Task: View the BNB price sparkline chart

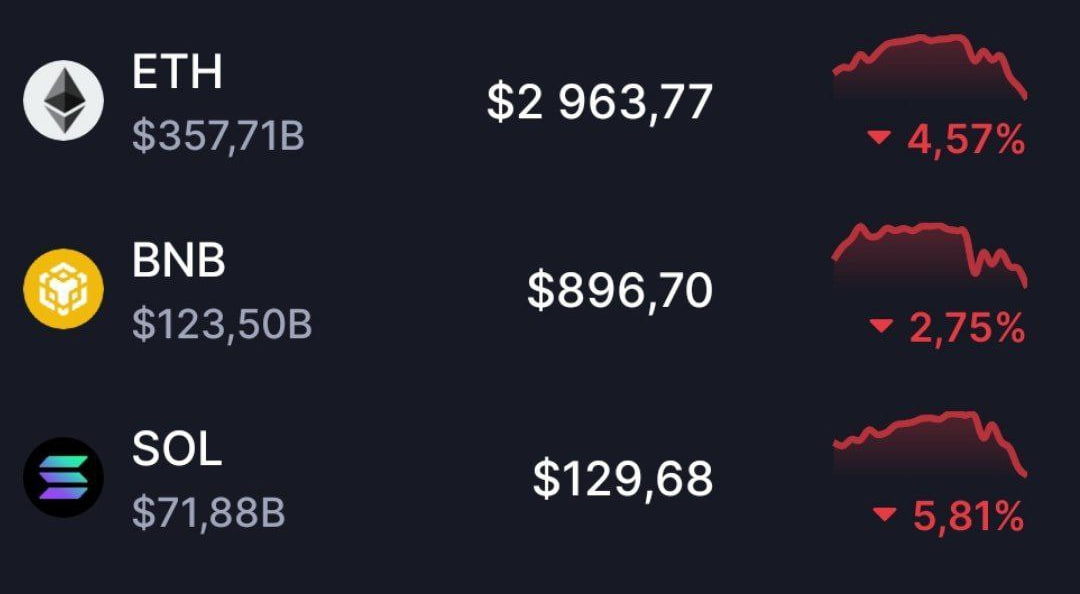Action: coord(930,254)
